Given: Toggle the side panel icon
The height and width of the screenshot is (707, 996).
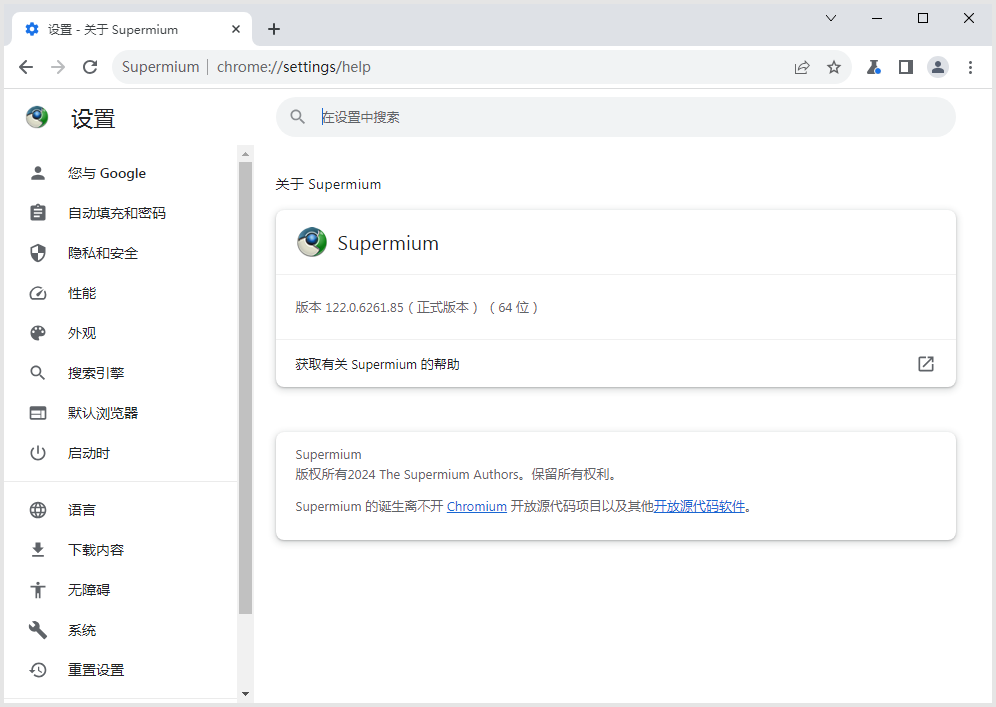Looking at the screenshot, I should (906, 67).
